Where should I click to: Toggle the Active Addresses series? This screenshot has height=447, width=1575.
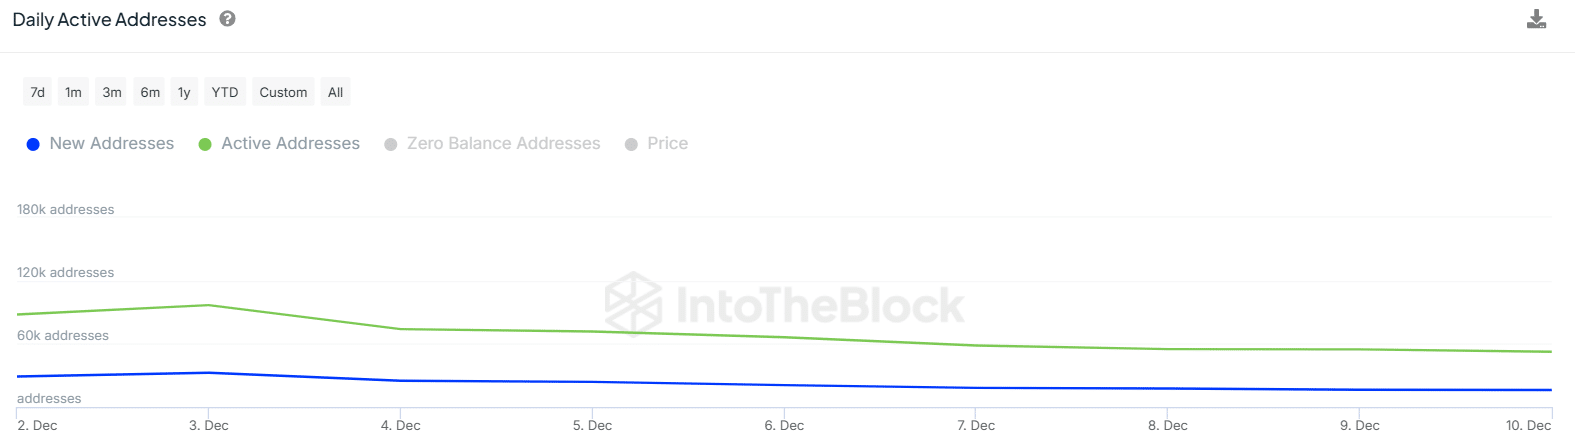click(290, 144)
